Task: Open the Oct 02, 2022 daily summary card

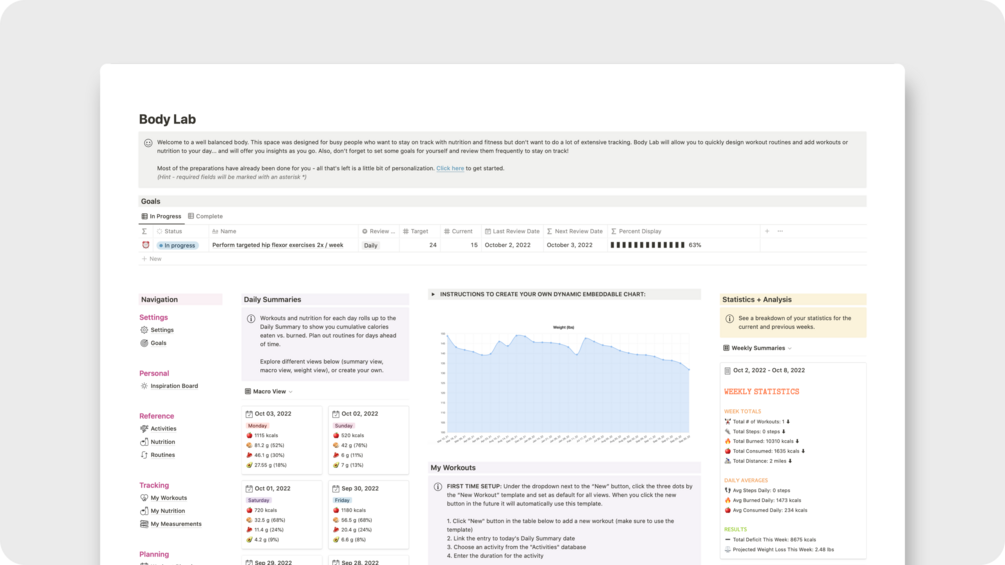Action: 369,440
